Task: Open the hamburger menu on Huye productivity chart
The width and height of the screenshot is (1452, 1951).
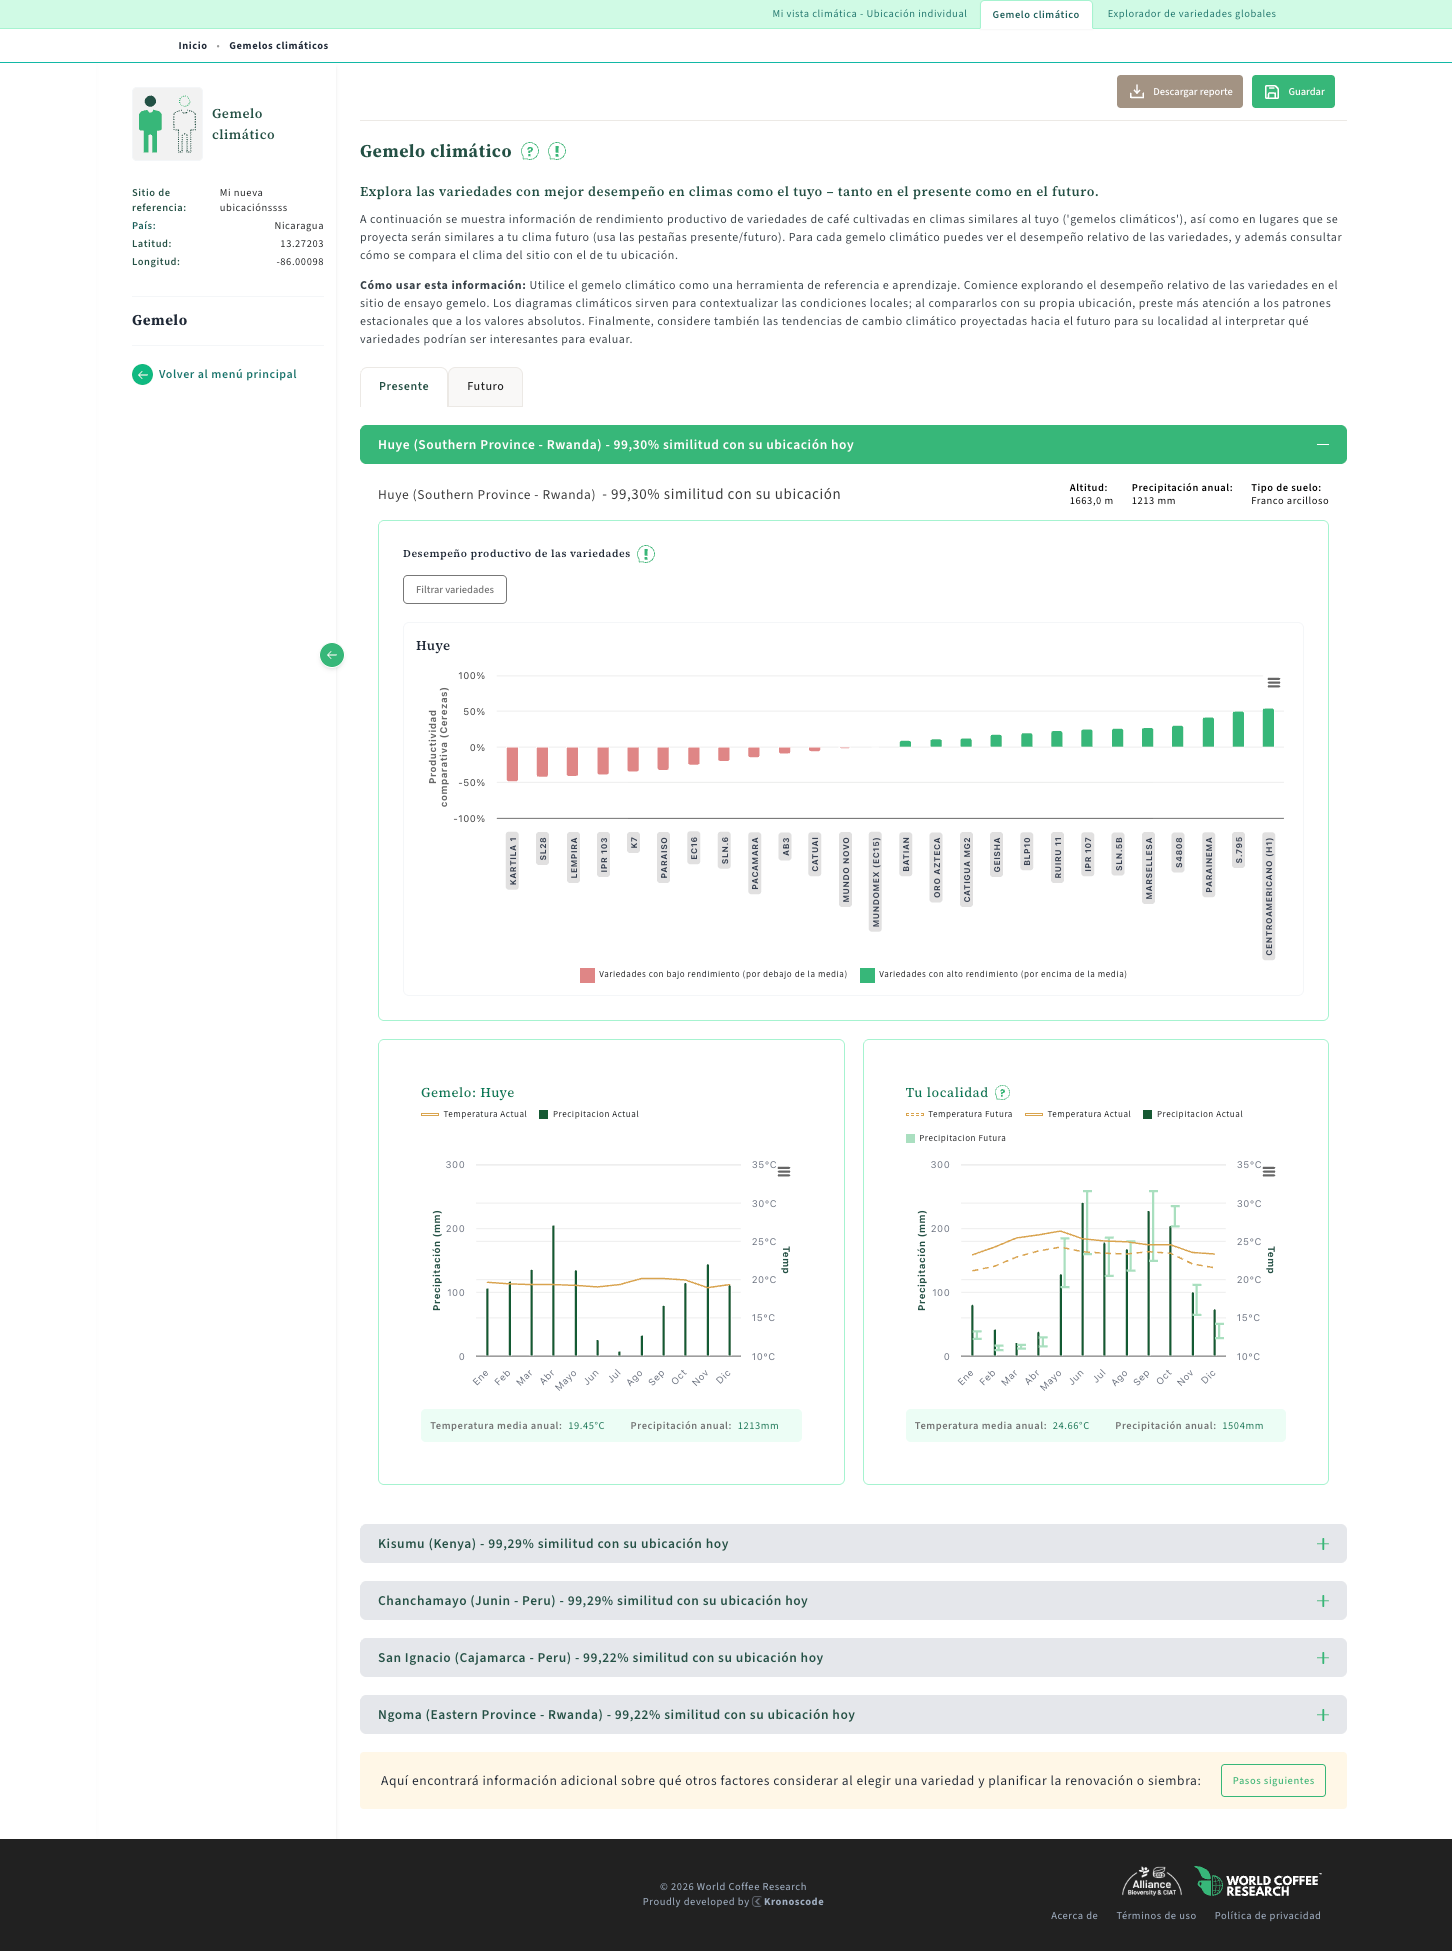Action: click(1273, 683)
